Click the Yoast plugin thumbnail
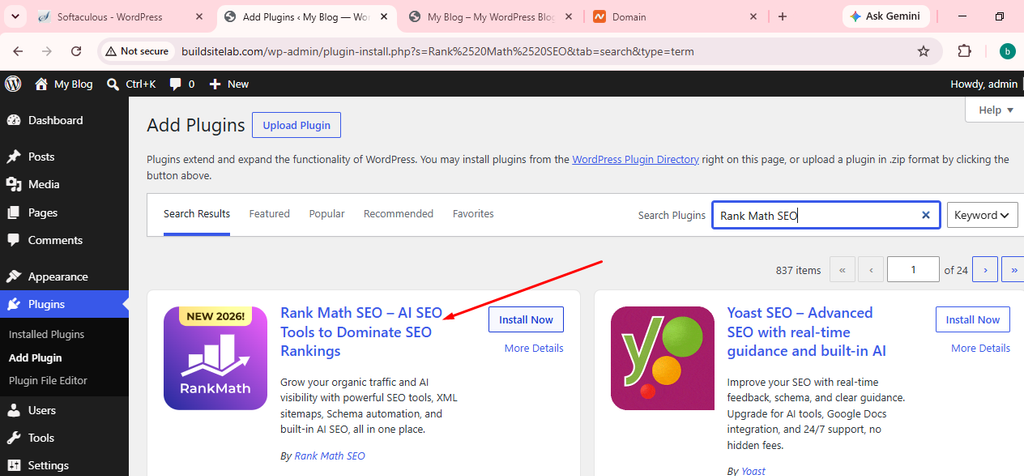The width and height of the screenshot is (1024, 476). [662, 358]
